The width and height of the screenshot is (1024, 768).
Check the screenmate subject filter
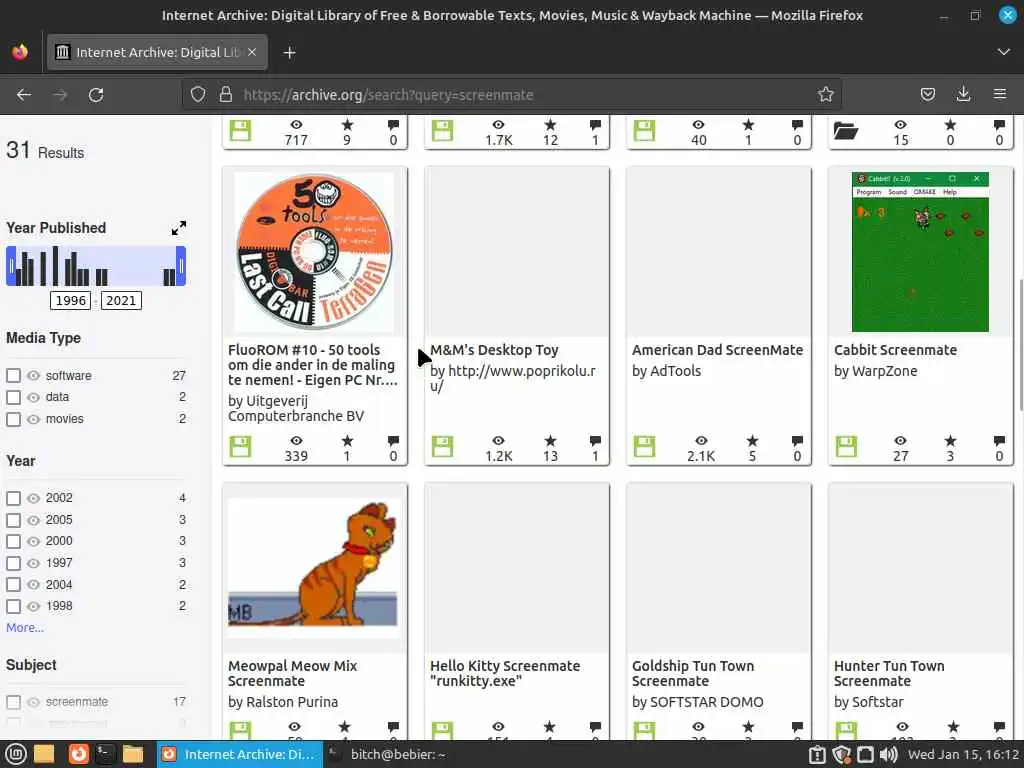[x=13, y=702]
